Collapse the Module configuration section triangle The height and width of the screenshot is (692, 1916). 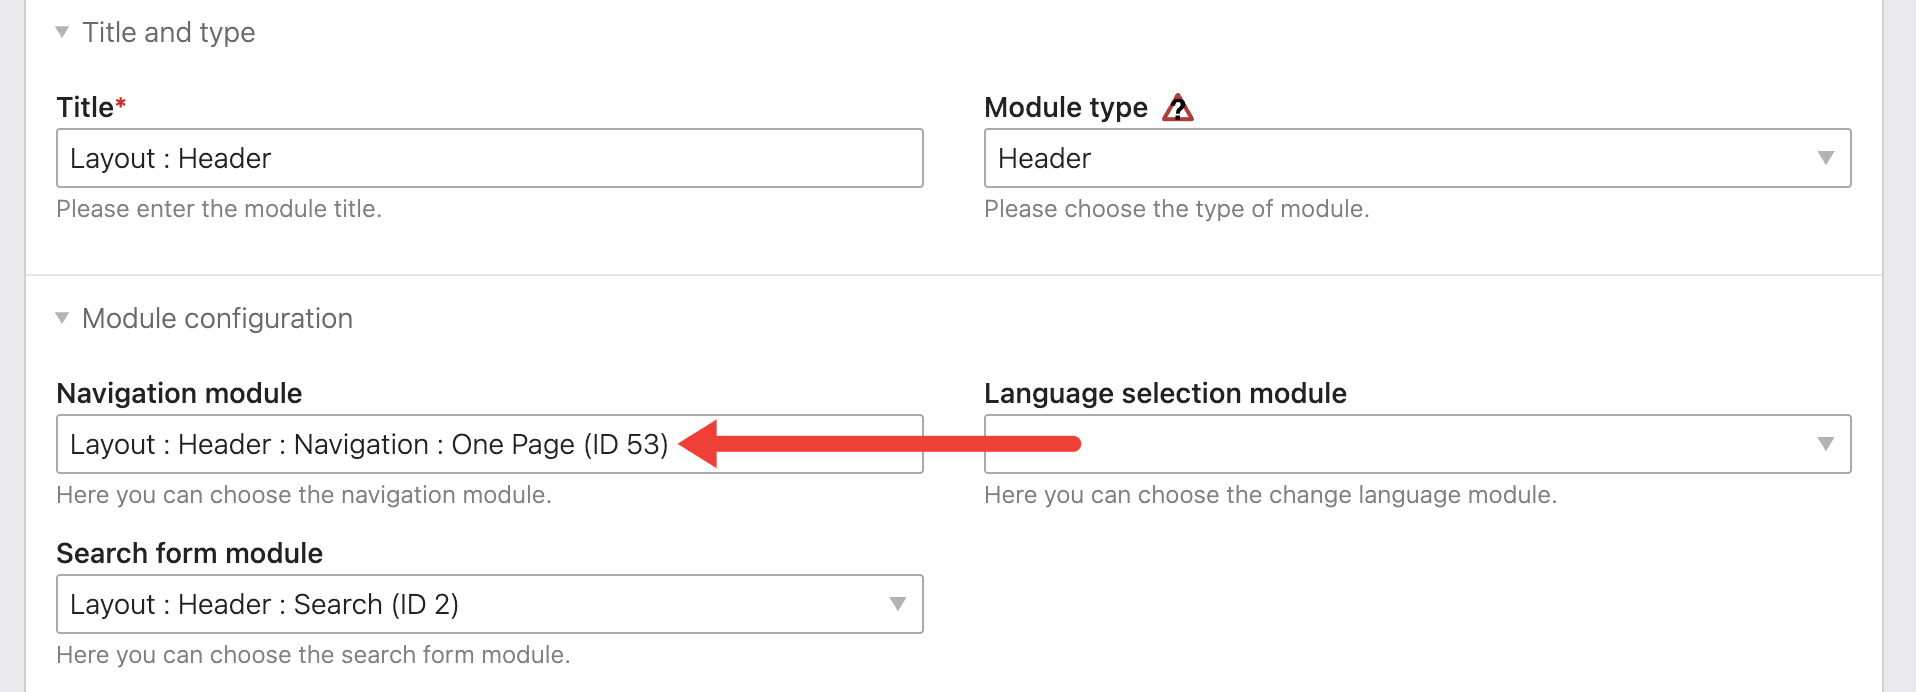tap(62, 318)
